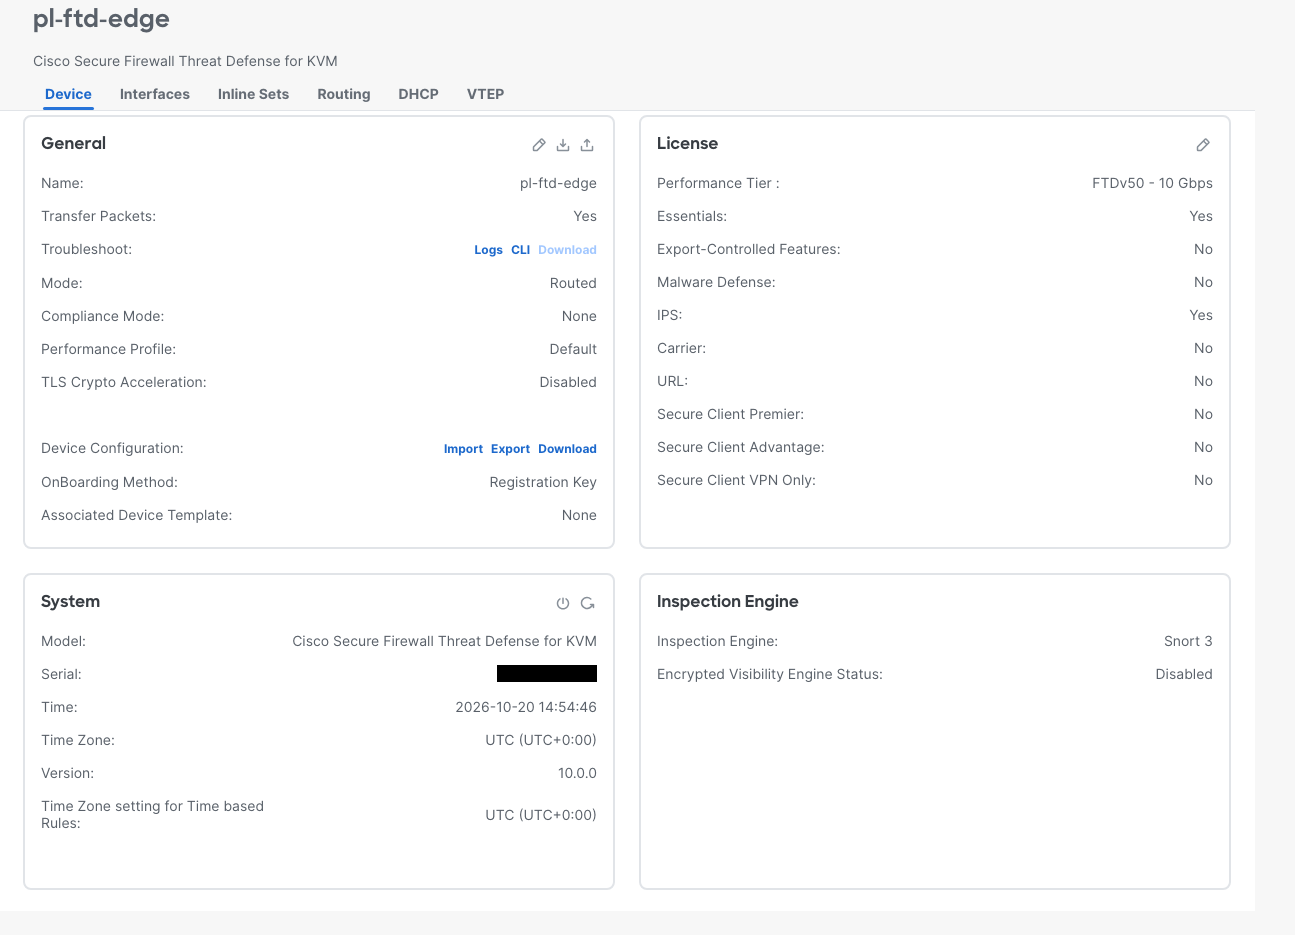Click the Transfer Packets value "Yes"
This screenshot has width=1295, height=935.
pos(585,216)
